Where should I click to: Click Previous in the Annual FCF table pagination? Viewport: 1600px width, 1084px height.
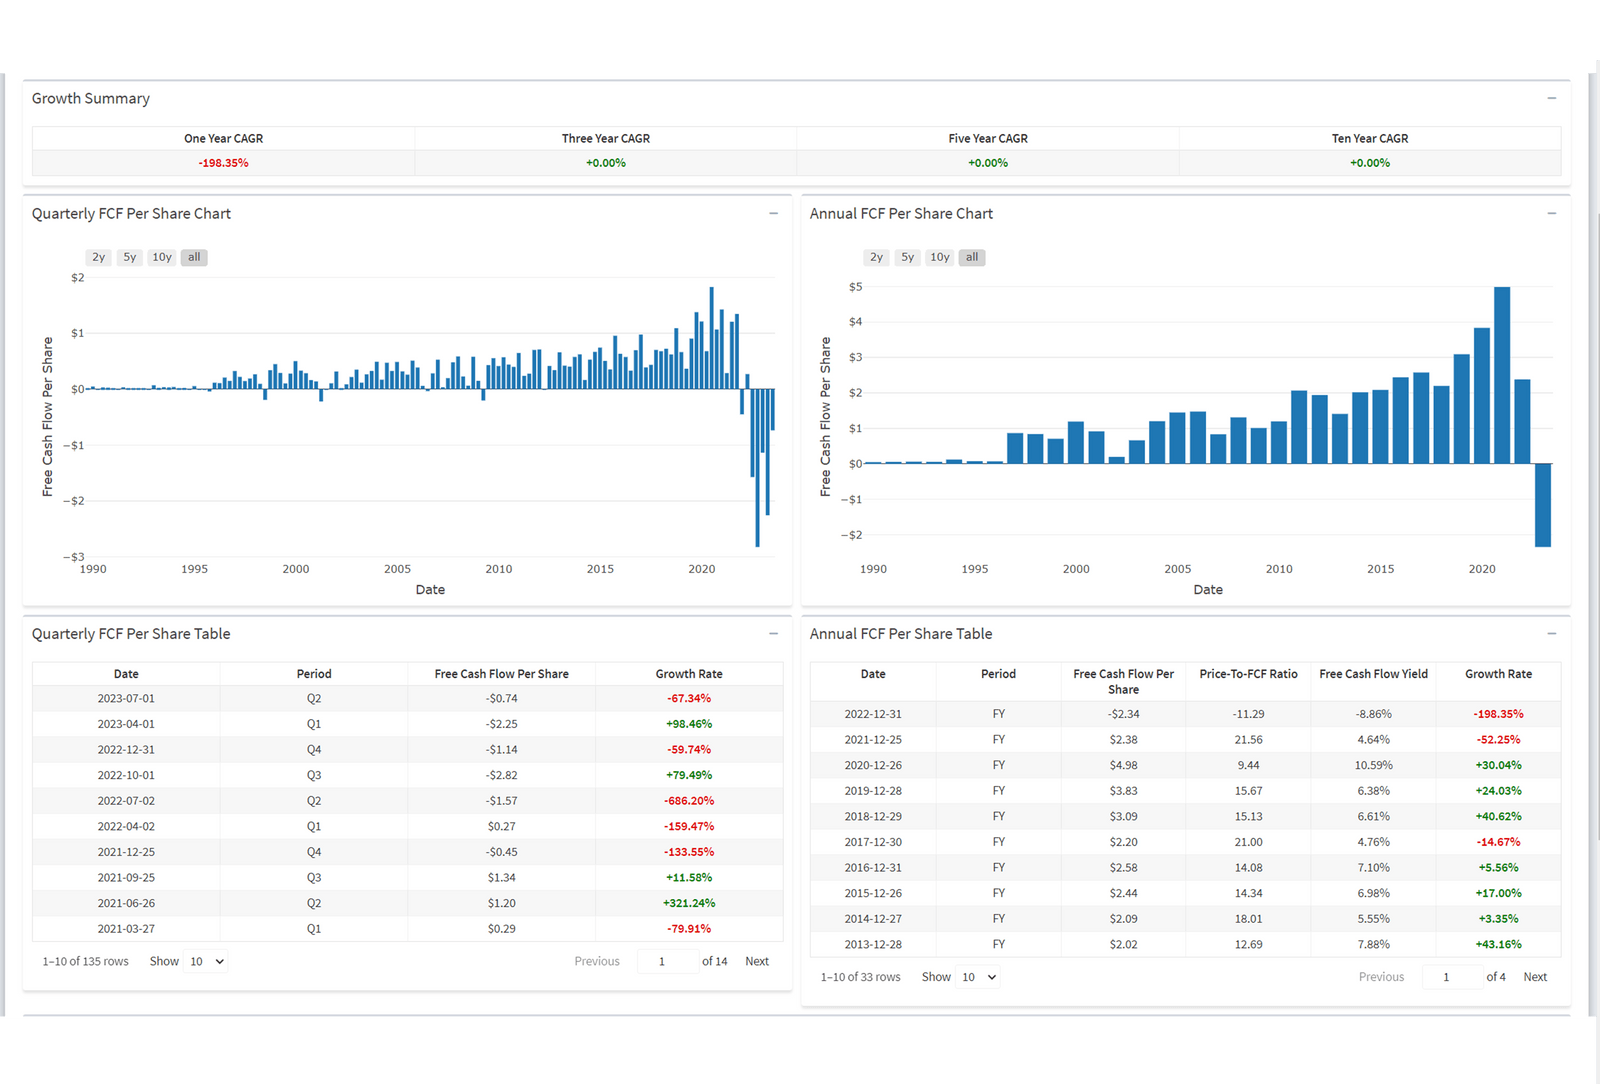(x=1381, y=977)
